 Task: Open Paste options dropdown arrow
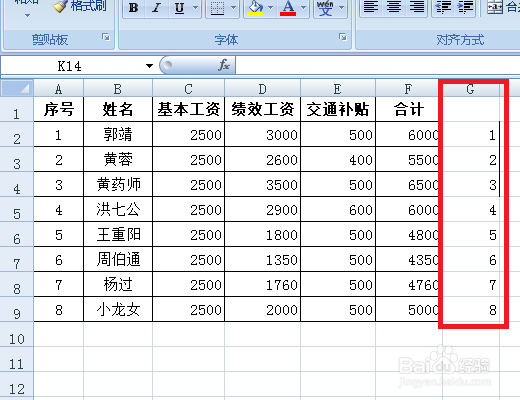27,15
